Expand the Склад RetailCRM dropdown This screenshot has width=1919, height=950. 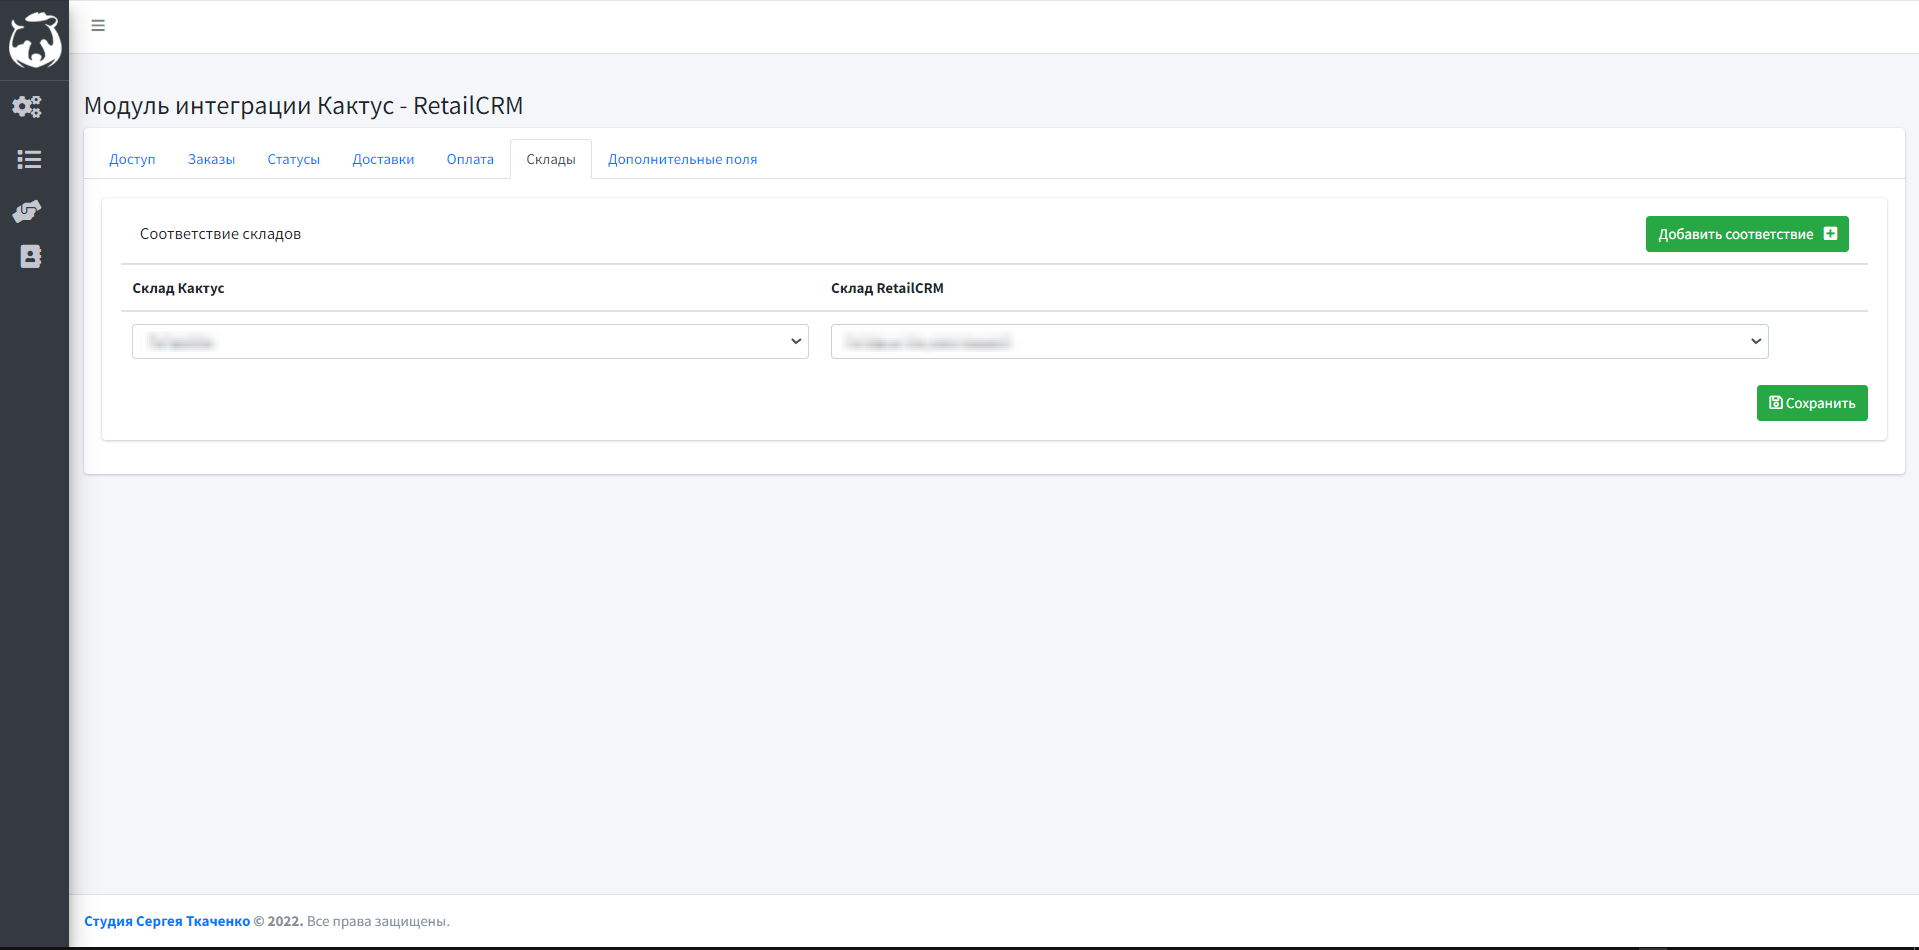click(x=1299, y=342)
